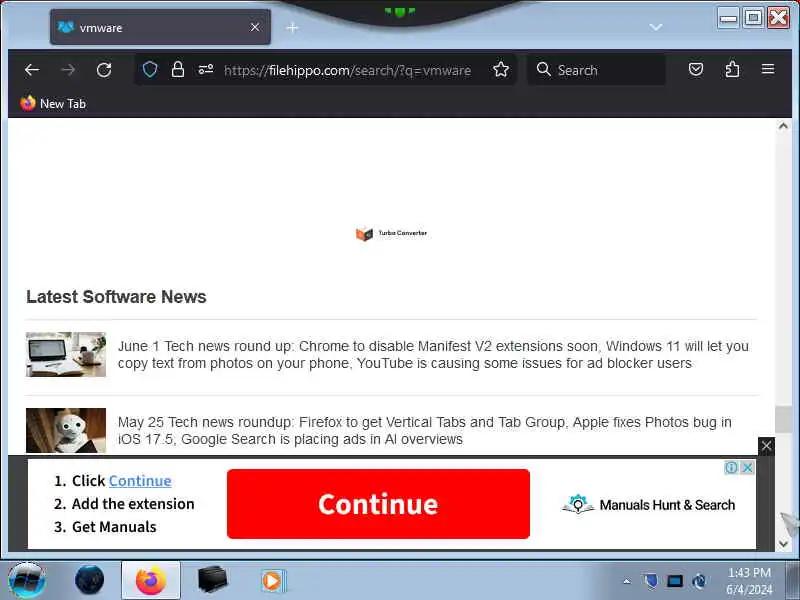The width and height of the screenshot is (800, 600).
Task: Click the AdChoices info icon
Action: [731, 467]
